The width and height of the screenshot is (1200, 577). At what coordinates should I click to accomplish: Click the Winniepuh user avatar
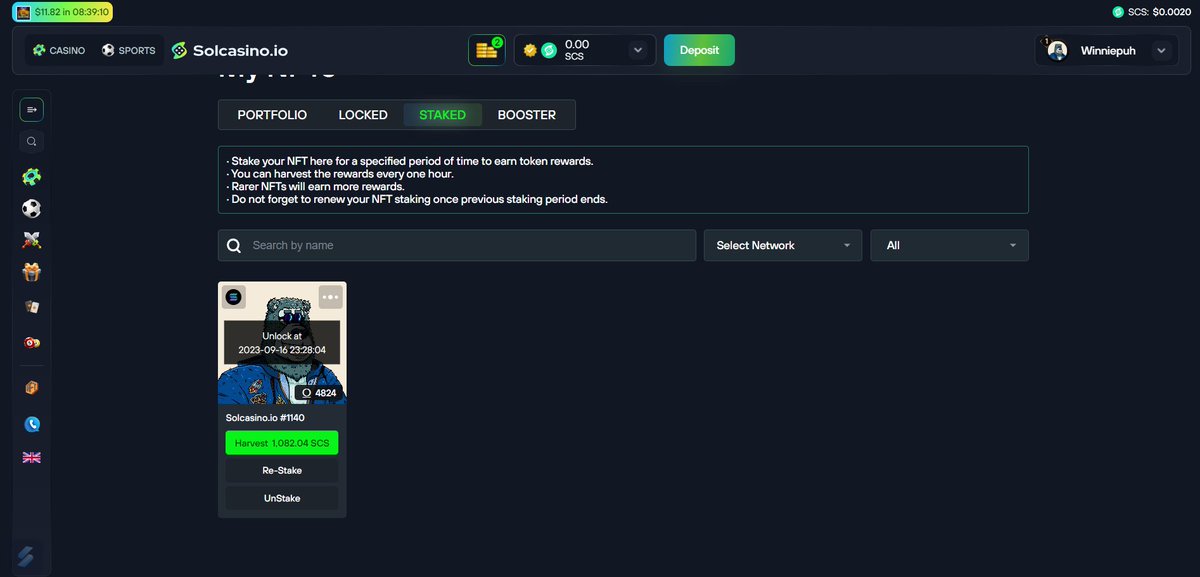click(x=1057, y=50)
